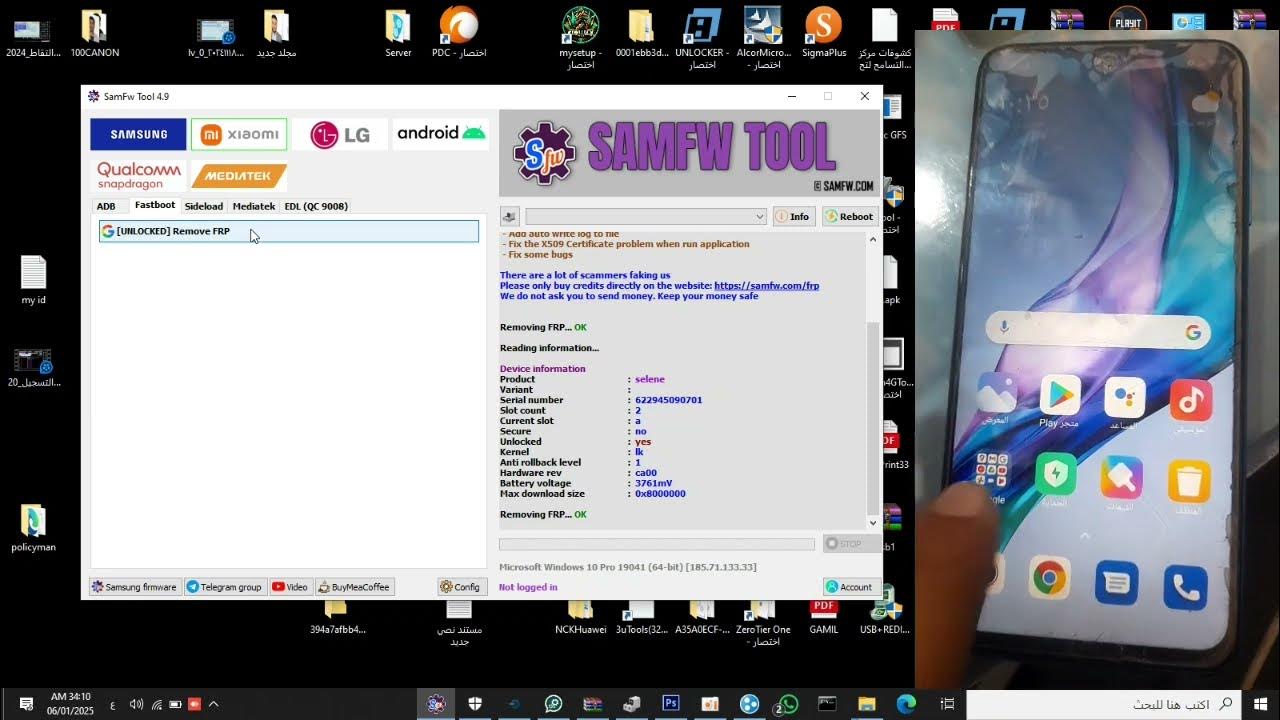Image resolution: width=1280 pixels, height=720 pixels.
Task: Select the SigmaPlus desktop icon
Action: pyautogui.click(x=824, y=34)
